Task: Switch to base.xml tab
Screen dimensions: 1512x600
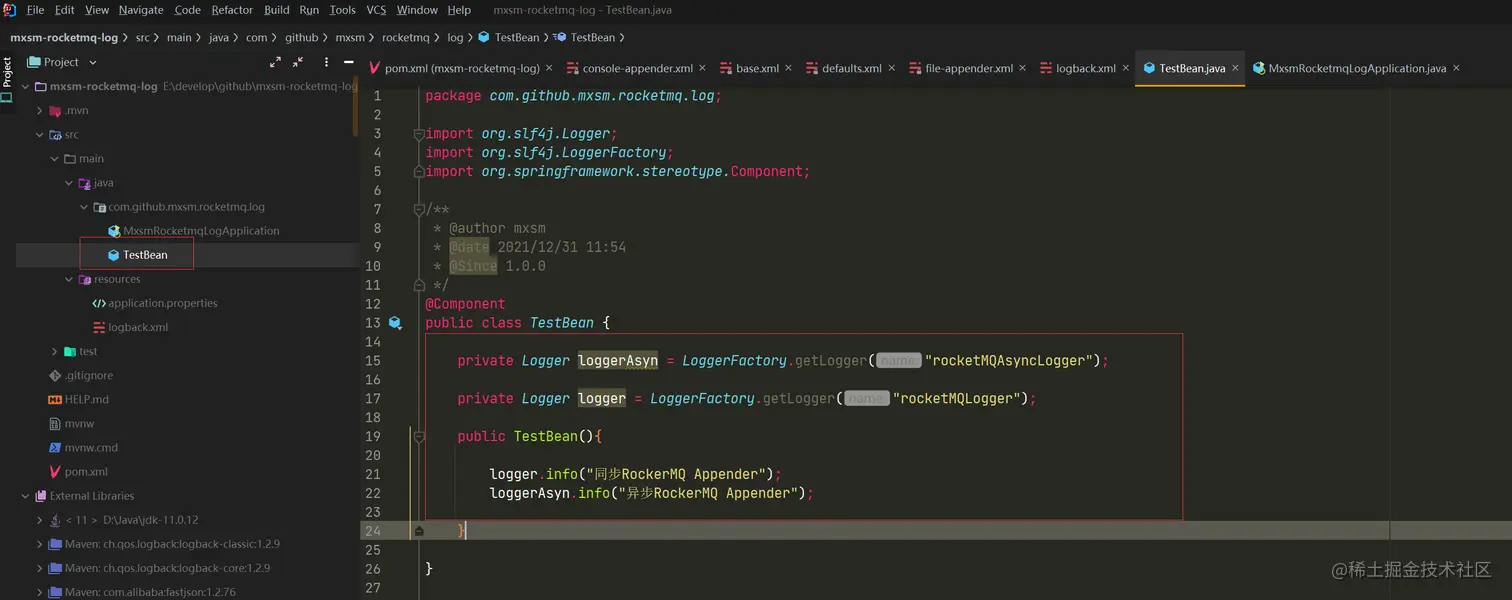Action: [757, 68]
